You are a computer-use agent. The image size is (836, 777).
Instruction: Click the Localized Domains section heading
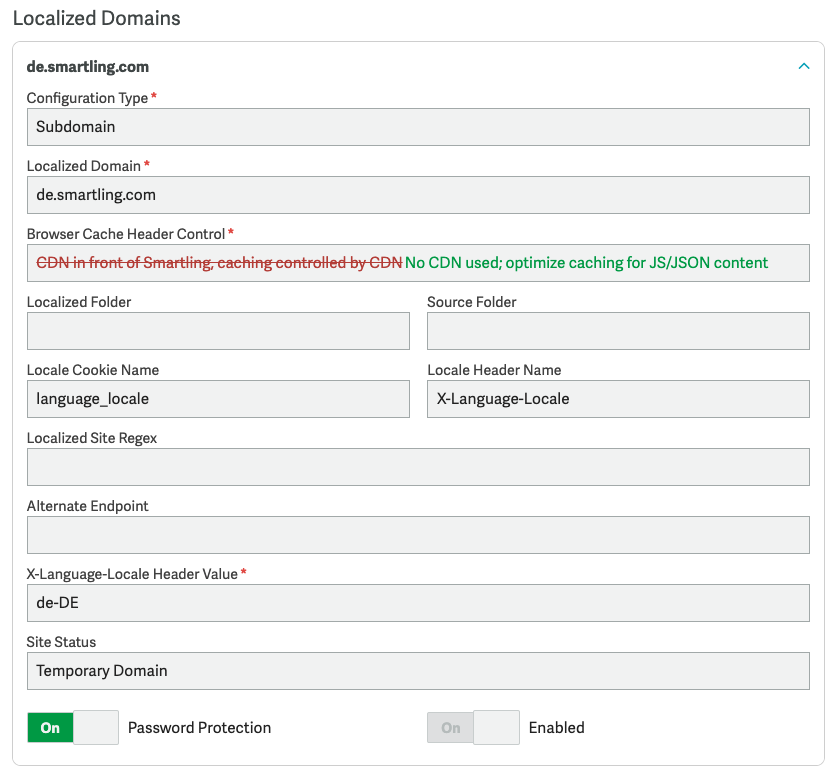point(96,18)
